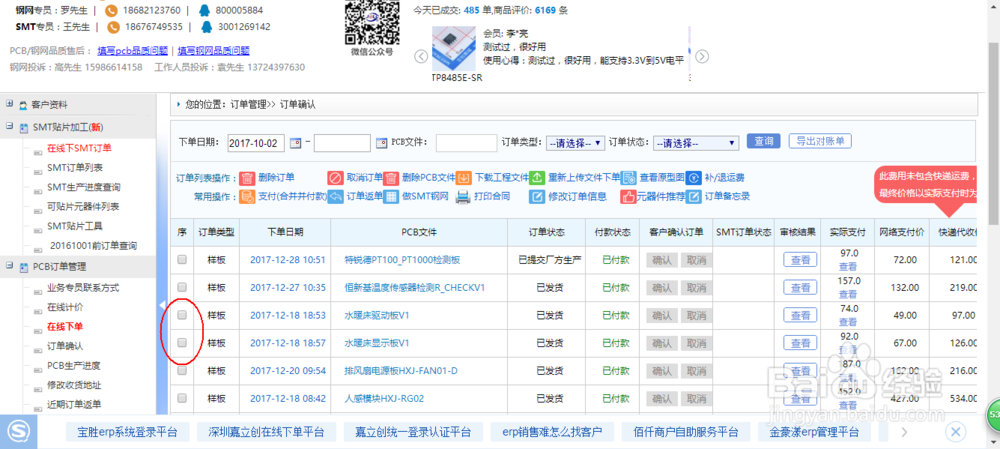Image resolution: width=1000 pixels, height=449 pixels.
Task: Click phone icon next to 18682123760
Action: (112, 10)
